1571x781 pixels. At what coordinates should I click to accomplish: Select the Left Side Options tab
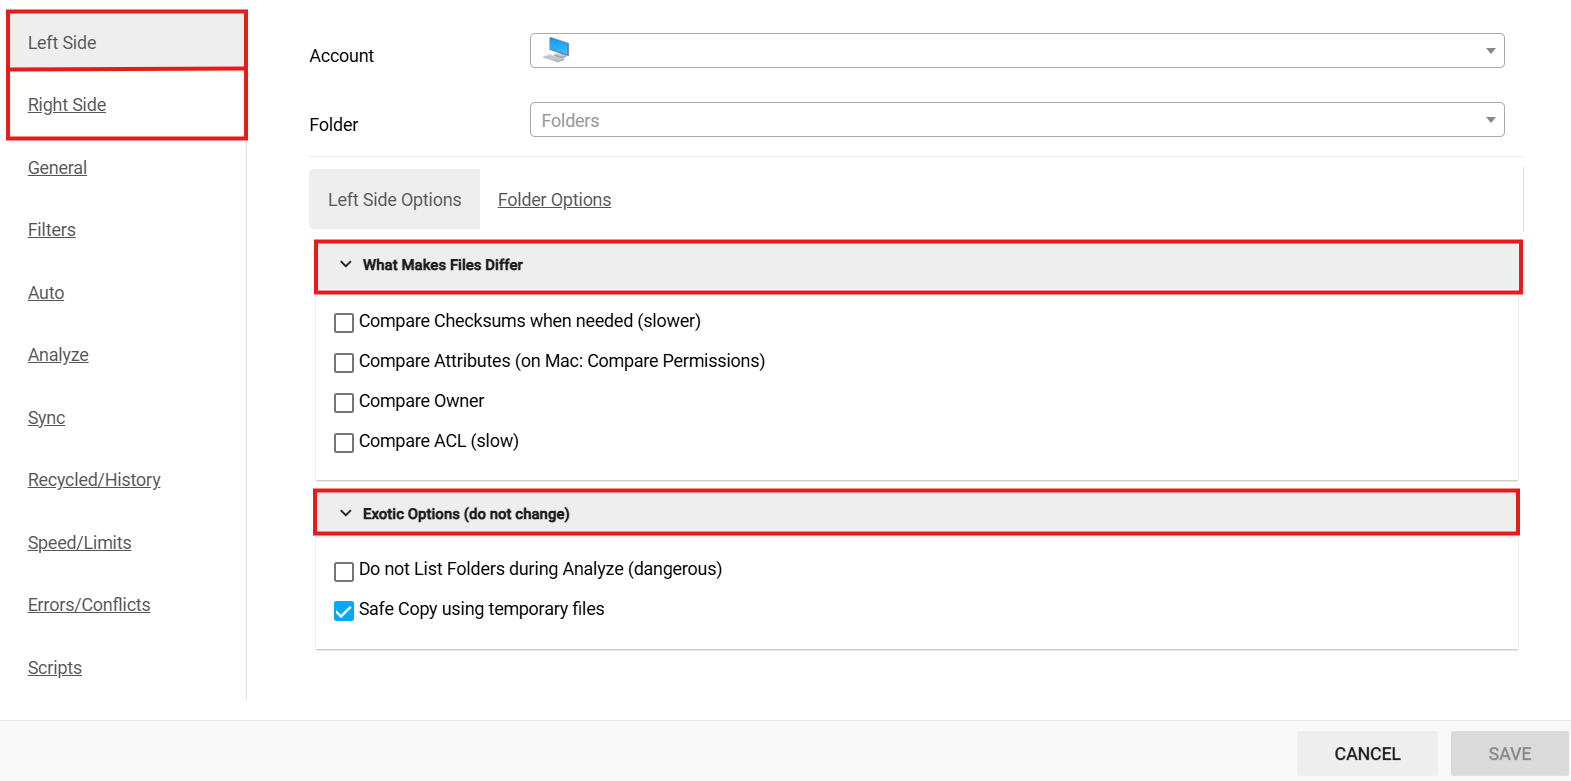[x=395, y=200]
